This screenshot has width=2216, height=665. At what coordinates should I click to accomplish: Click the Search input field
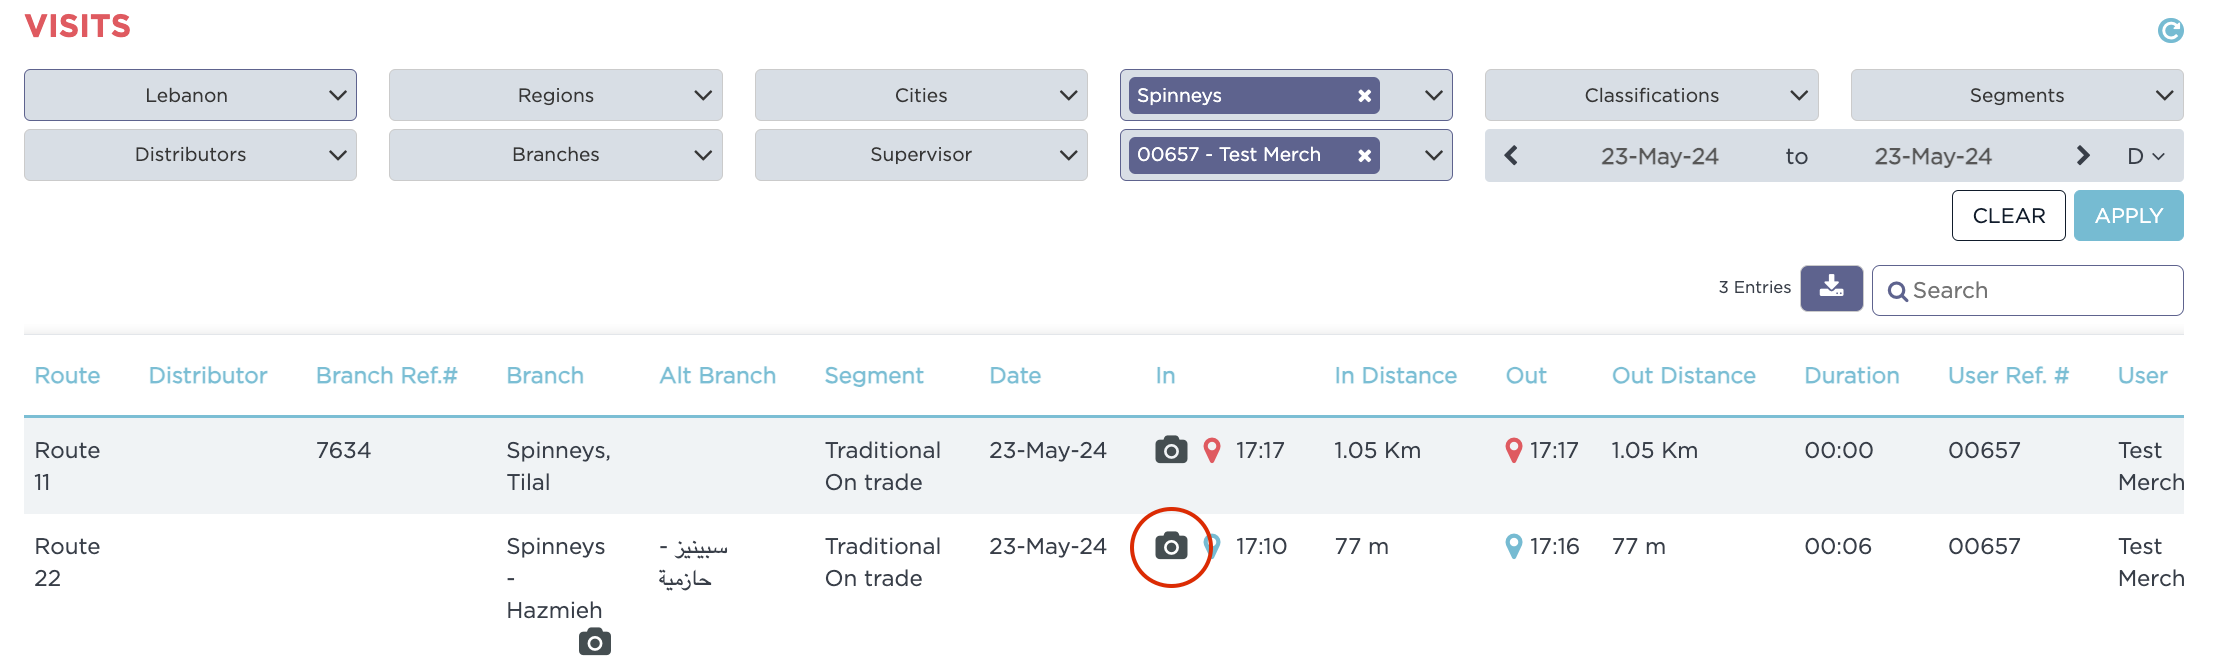[2040, 291]
